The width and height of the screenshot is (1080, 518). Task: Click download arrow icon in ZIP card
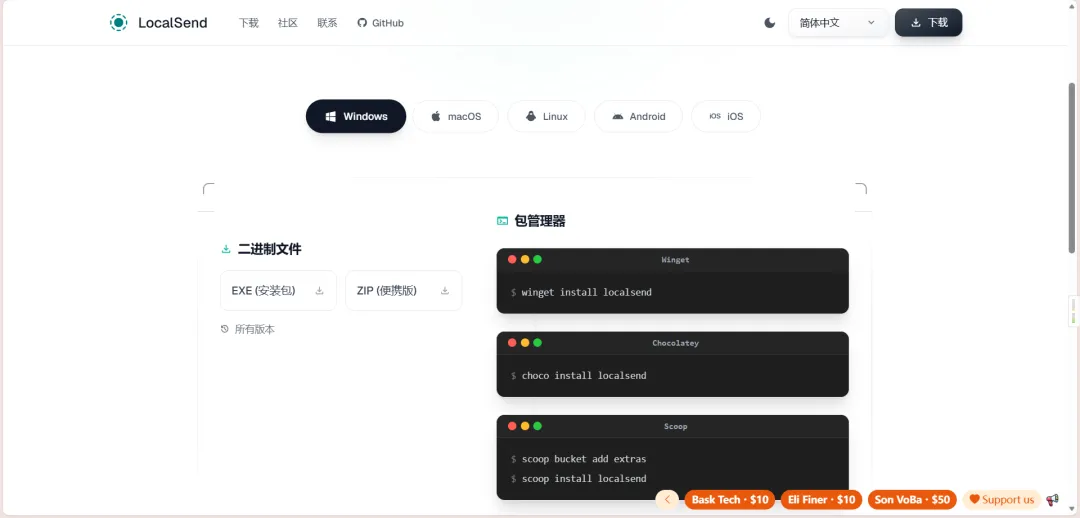pos(445,291)
